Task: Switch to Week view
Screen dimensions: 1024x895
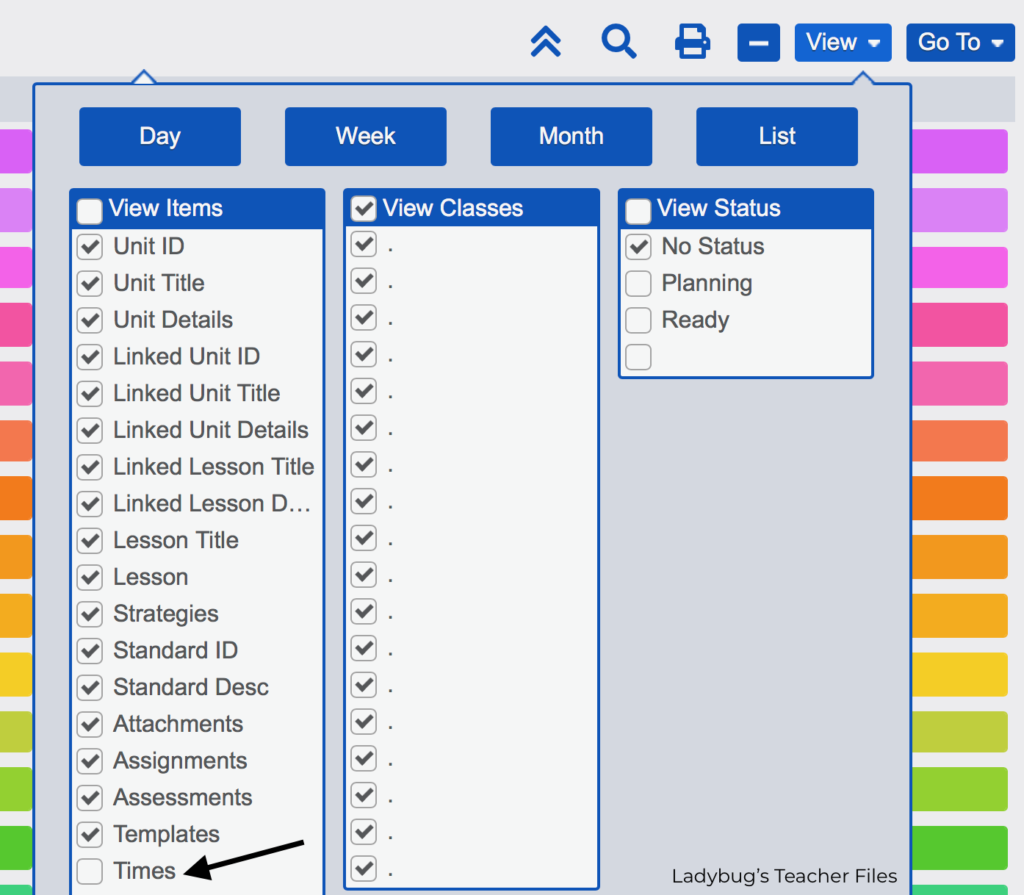Action: (x=366, y=137)
